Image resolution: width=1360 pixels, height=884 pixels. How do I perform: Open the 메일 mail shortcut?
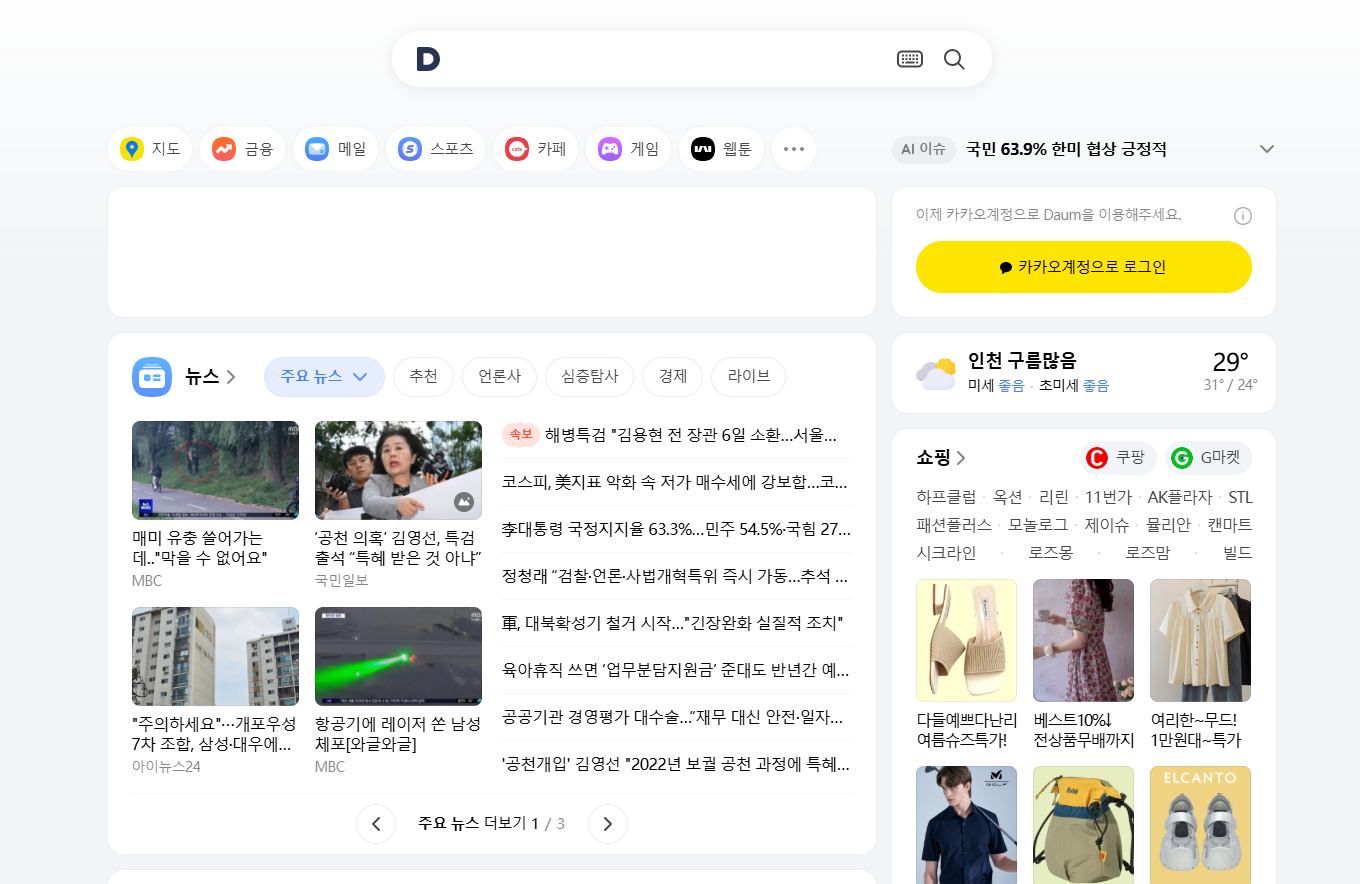pyautogui.click(x=336, y=149)
